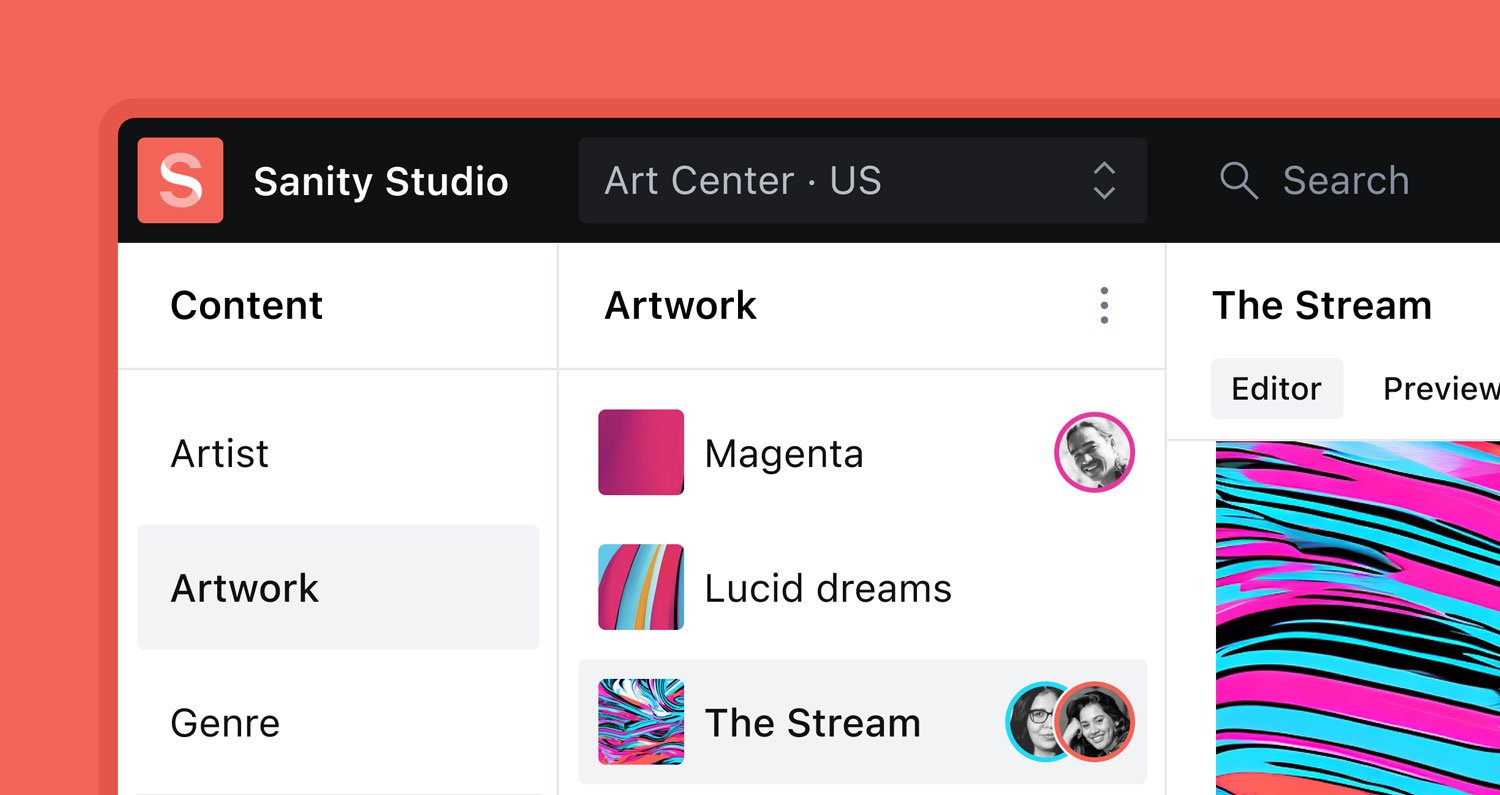Screen dimensions: 1500x795
Task: Click the large Stream artwork image
Action: (1358, 618)
